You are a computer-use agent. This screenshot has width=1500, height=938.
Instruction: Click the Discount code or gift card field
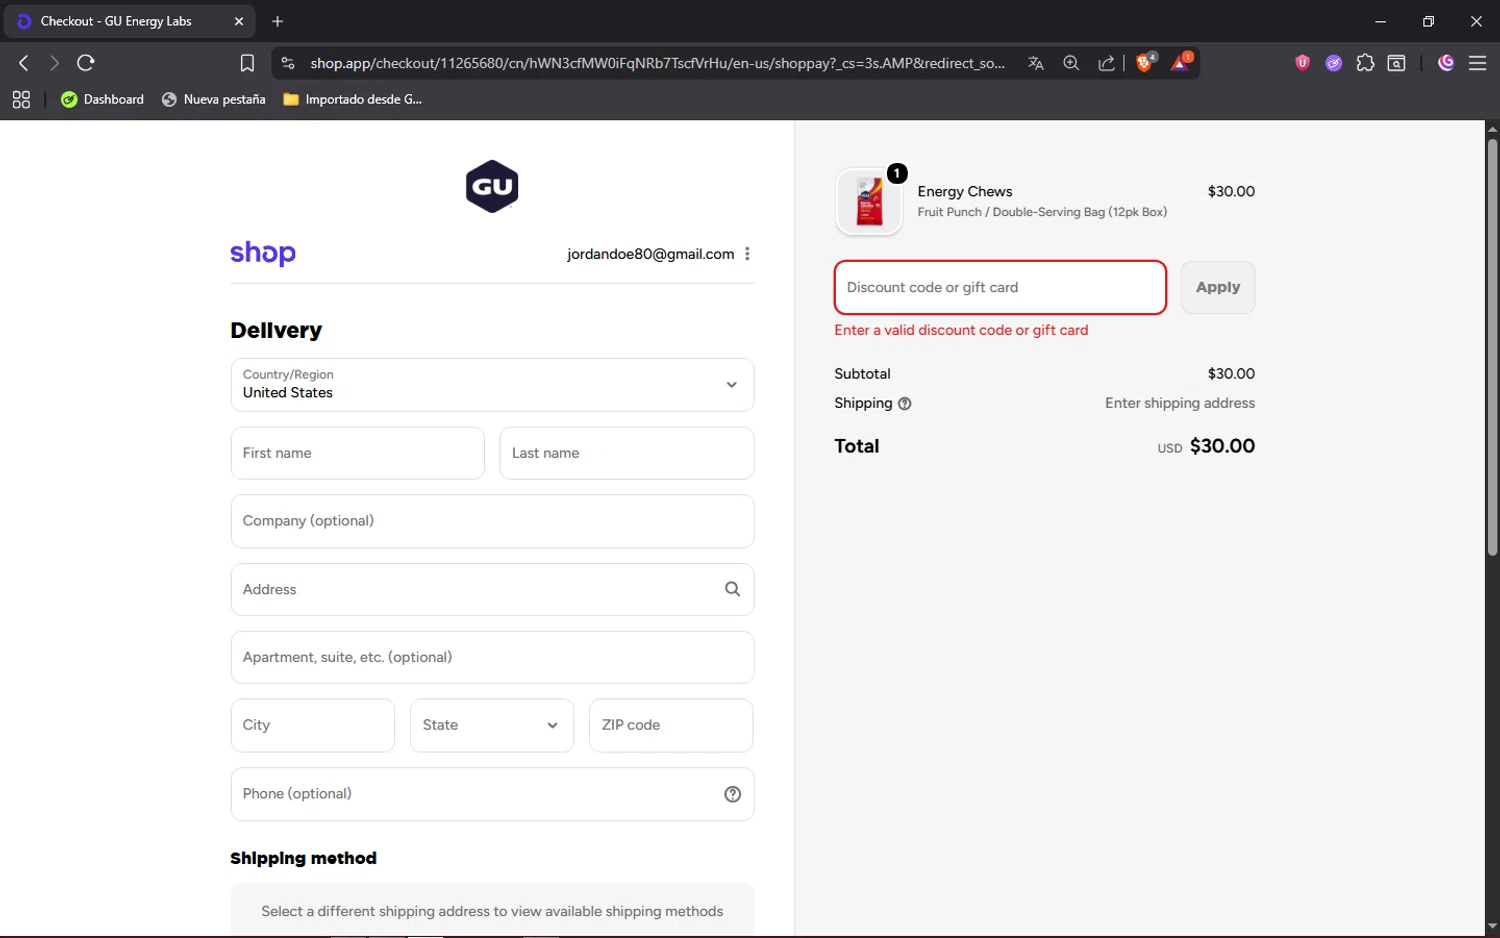click(x=1000, y=287)
